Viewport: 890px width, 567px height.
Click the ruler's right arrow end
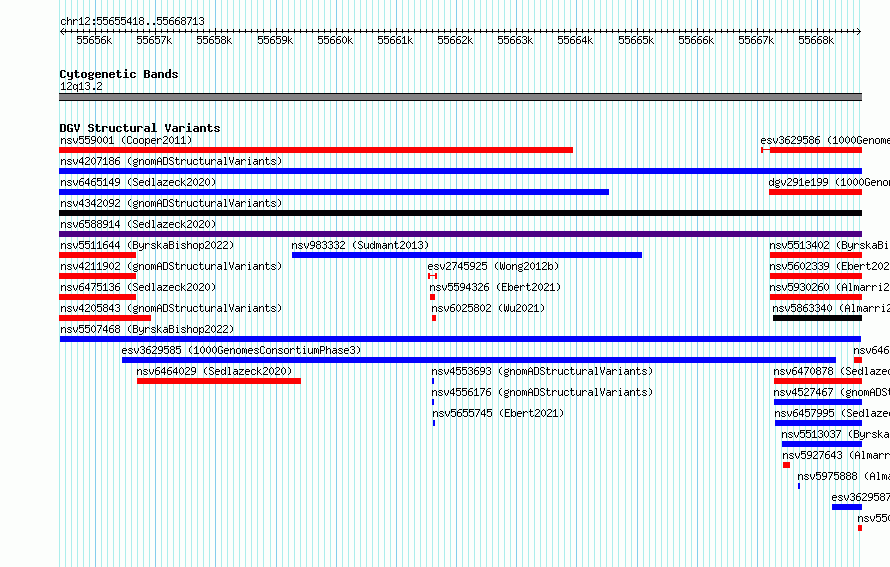(859, 32)
